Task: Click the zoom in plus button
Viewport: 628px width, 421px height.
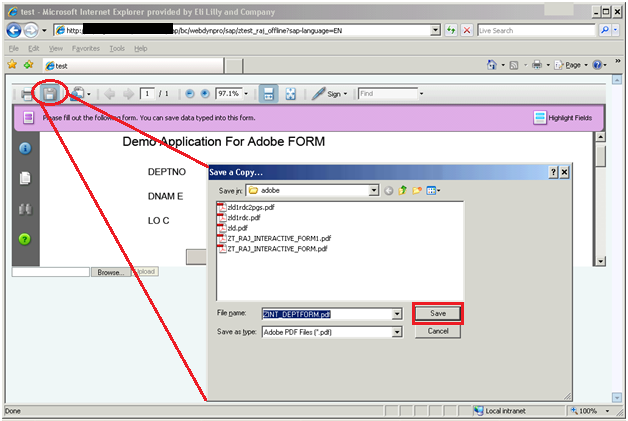Action: tap(205, 94)
